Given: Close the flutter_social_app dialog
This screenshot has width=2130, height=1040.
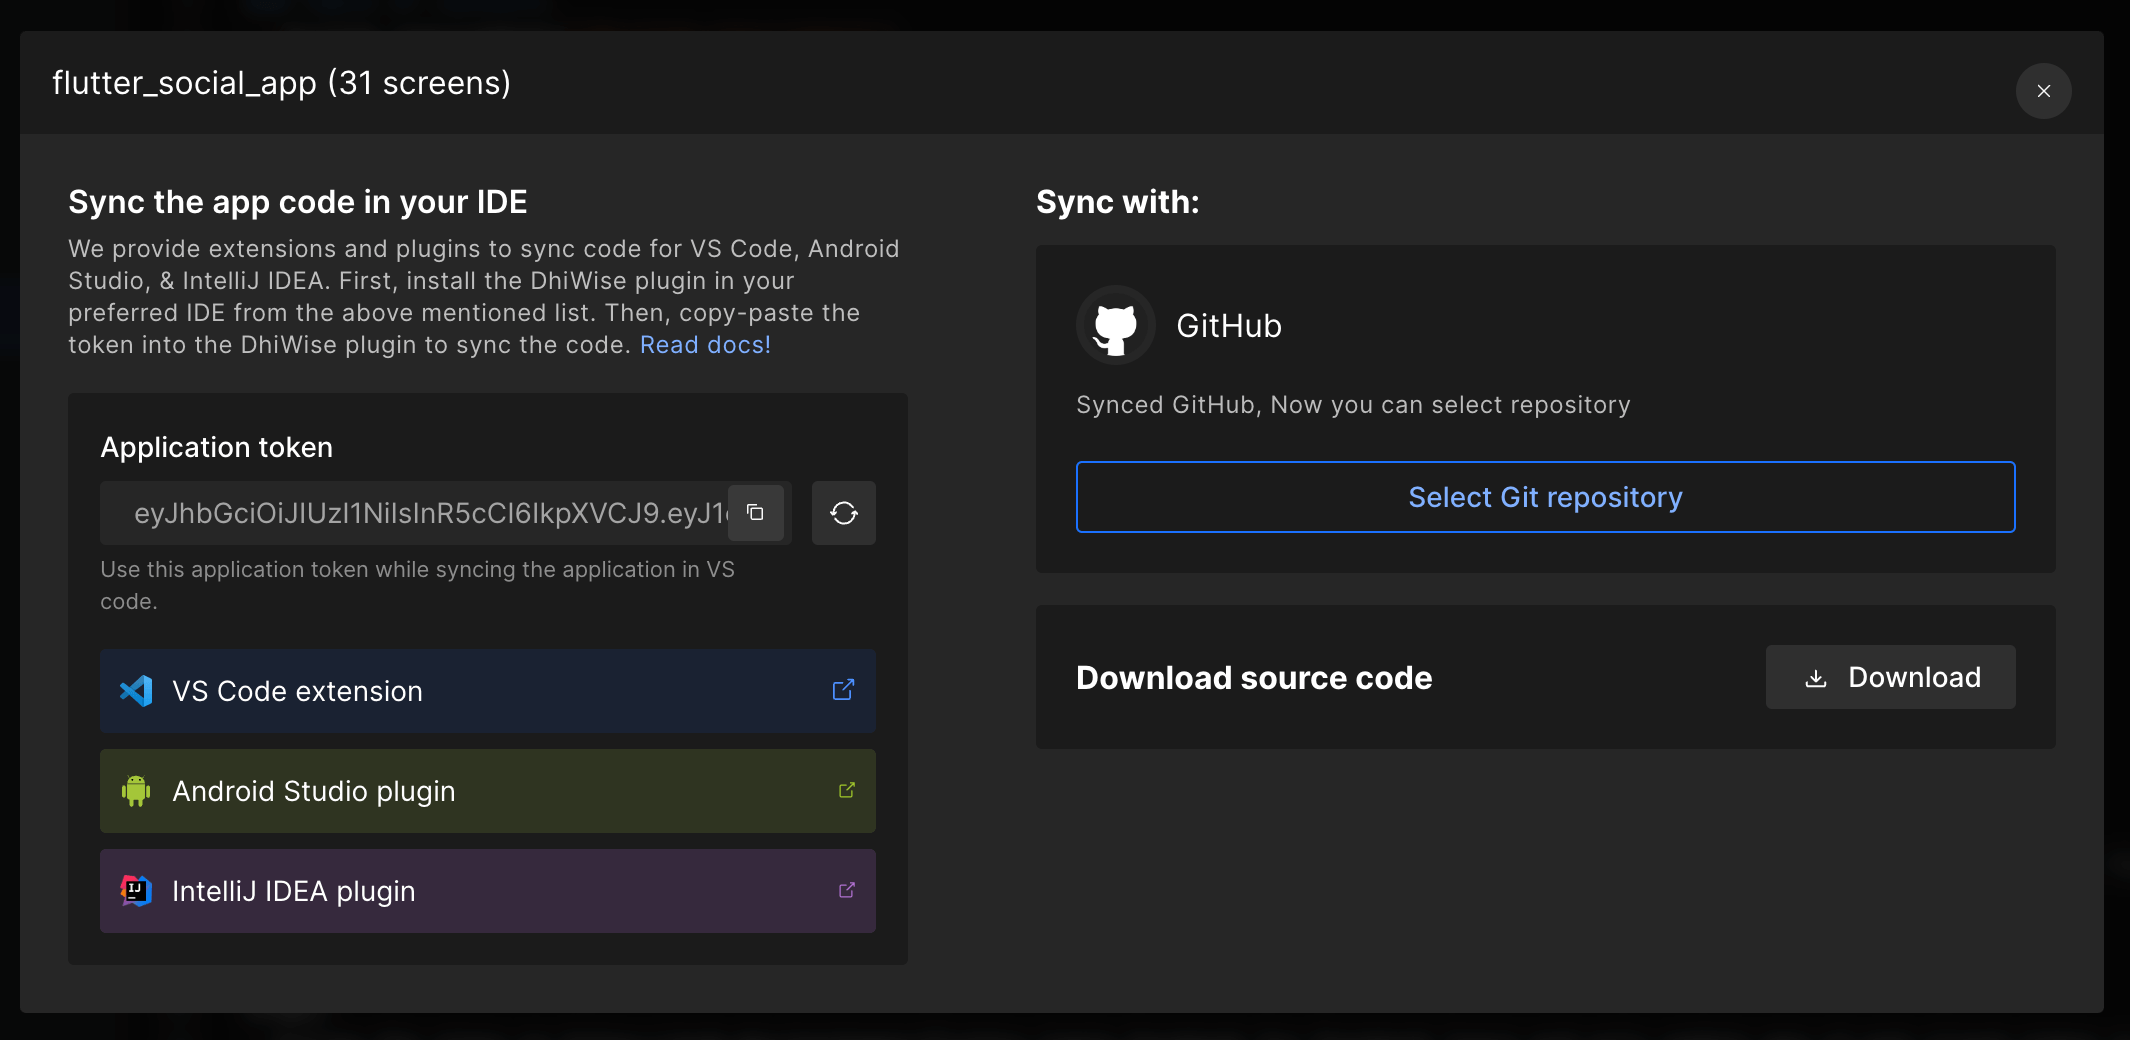Looking at the screenshot, I should tap(2044, 91).
